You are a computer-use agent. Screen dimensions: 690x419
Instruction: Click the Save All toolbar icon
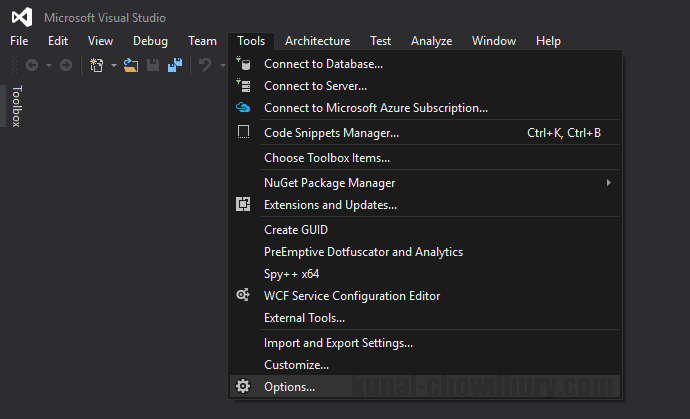pyautogui.click(x=174, y=65)
